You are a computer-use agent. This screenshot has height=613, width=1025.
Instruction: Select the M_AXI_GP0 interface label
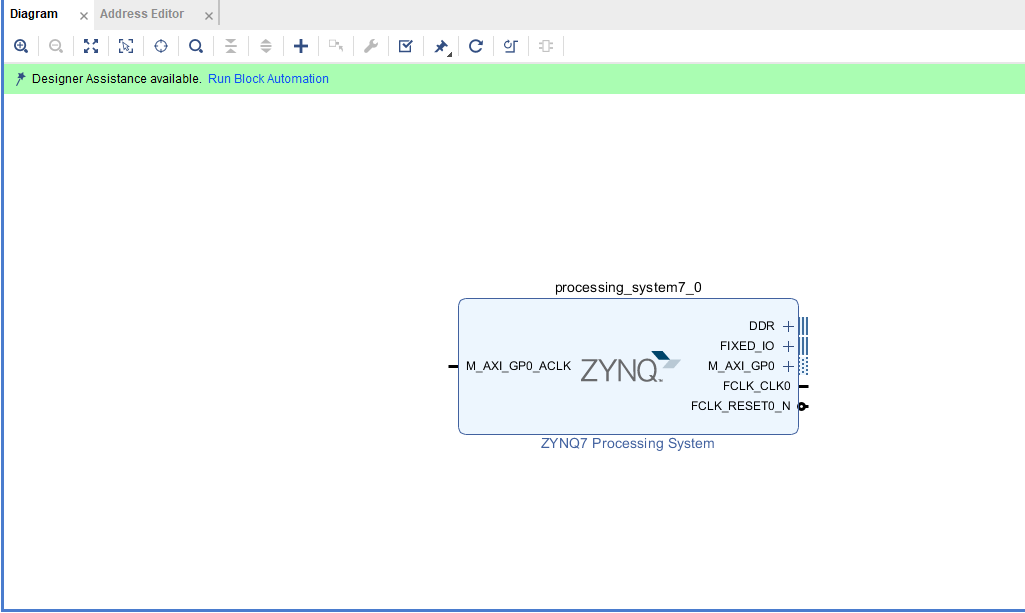(x=741, y=367)
